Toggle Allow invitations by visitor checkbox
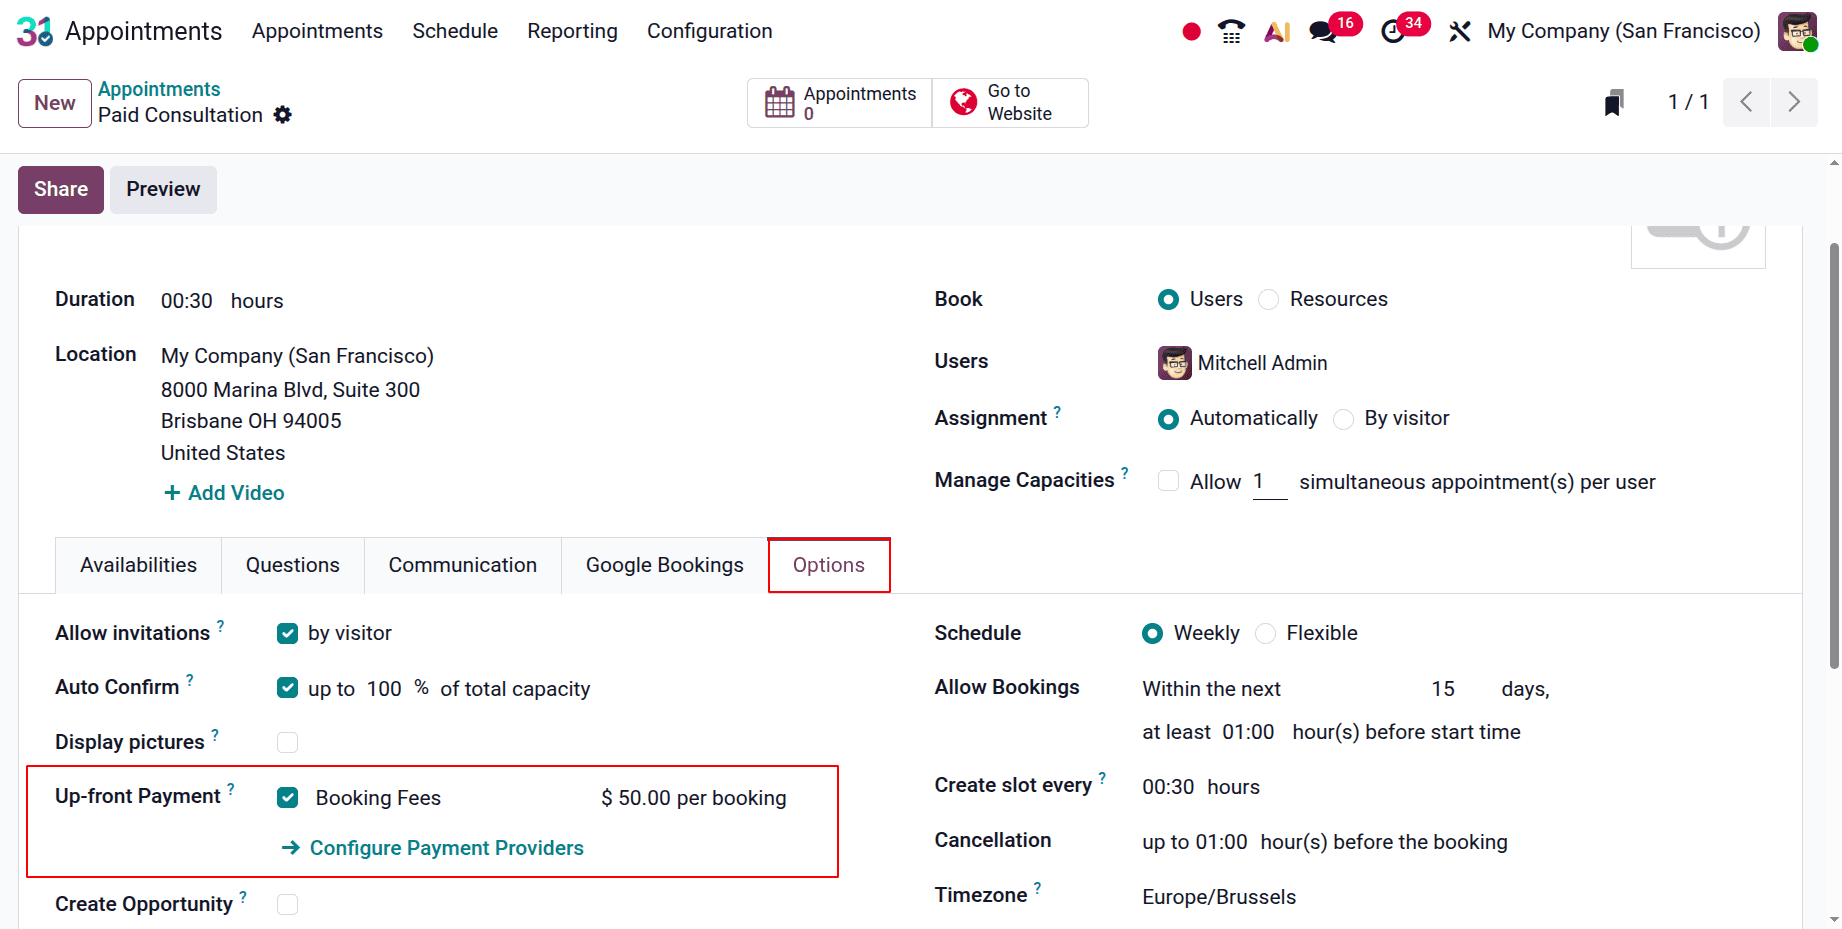 (x=287, y=634)
